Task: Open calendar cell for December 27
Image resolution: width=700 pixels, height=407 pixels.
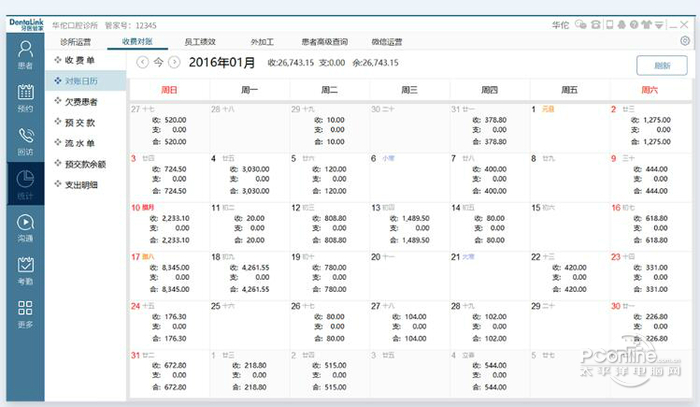Action: tap(169, 128)
